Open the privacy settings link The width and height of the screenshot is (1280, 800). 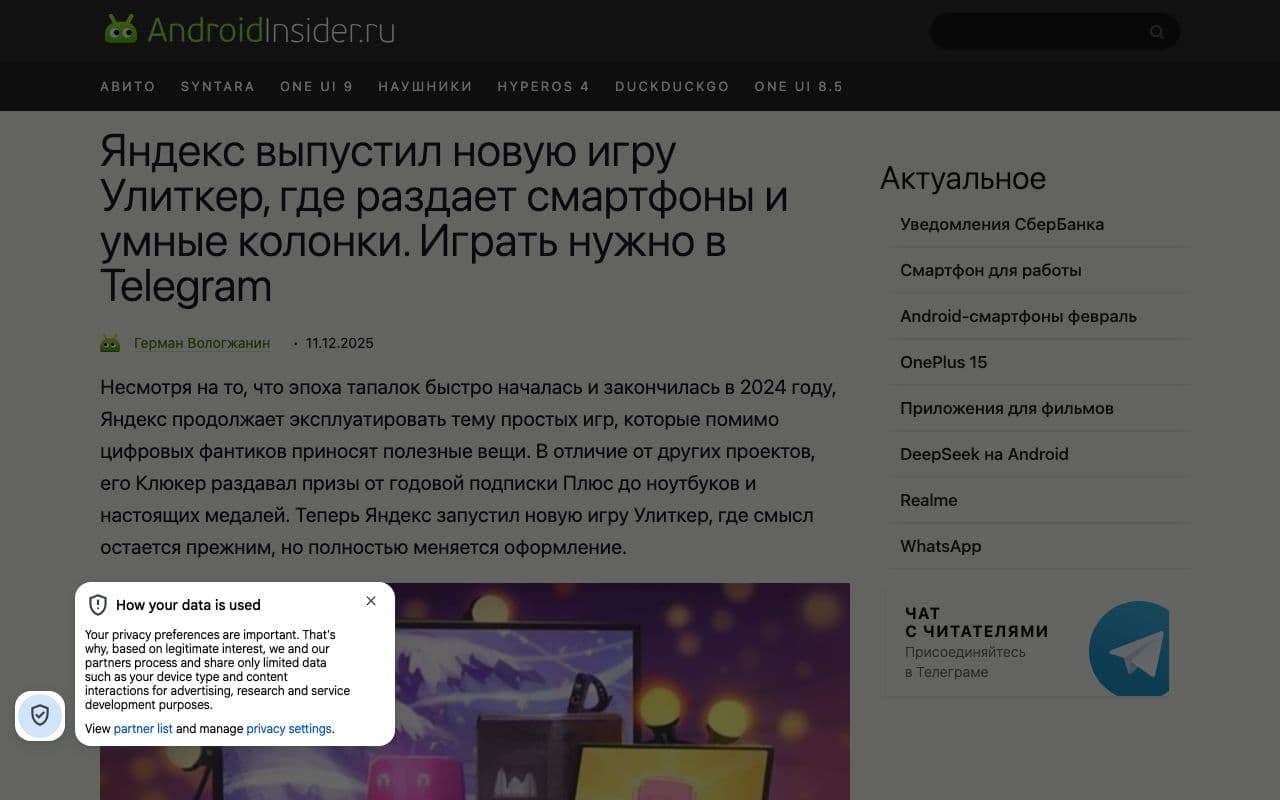coord(289,729)
